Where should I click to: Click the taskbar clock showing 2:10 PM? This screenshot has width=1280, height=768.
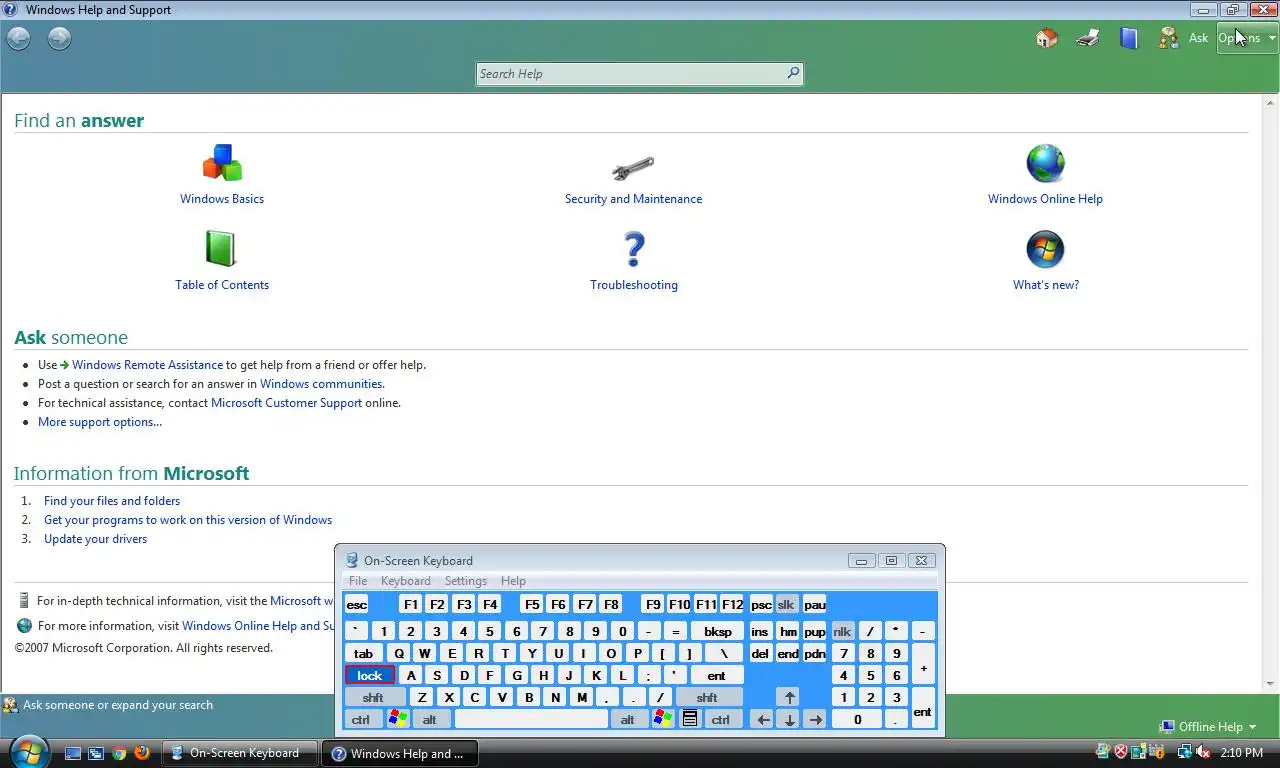coord(1241,753)
